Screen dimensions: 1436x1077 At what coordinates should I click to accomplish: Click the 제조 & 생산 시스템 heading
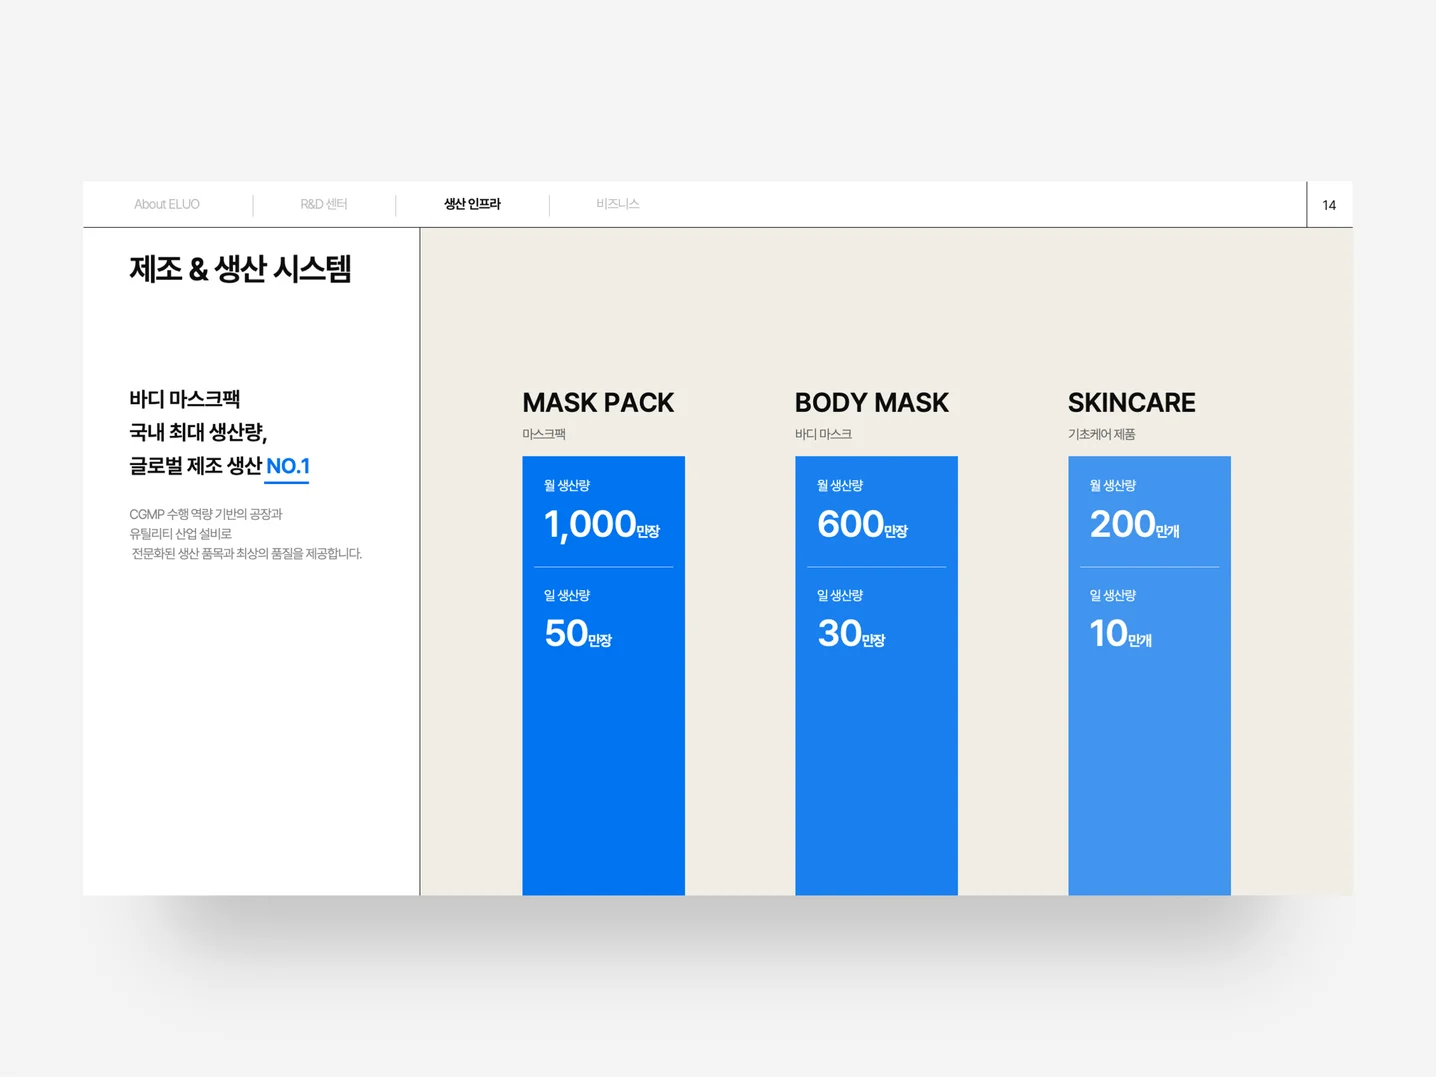pos(240,269)
